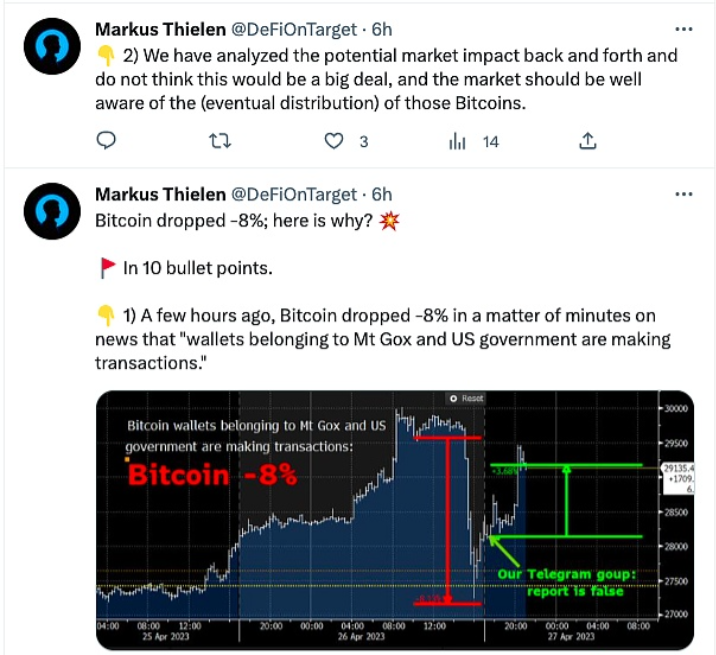Open view analytics bar-chart icon on top tweet
716x655 pixels.
(x=458, y=141)
